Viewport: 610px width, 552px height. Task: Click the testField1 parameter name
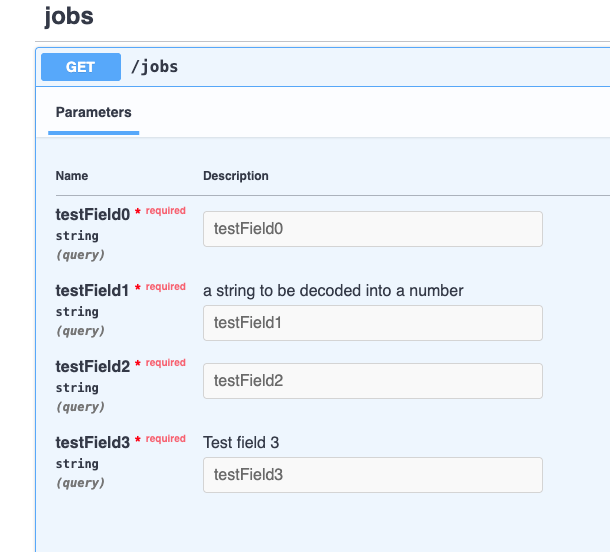coord(93,290)
